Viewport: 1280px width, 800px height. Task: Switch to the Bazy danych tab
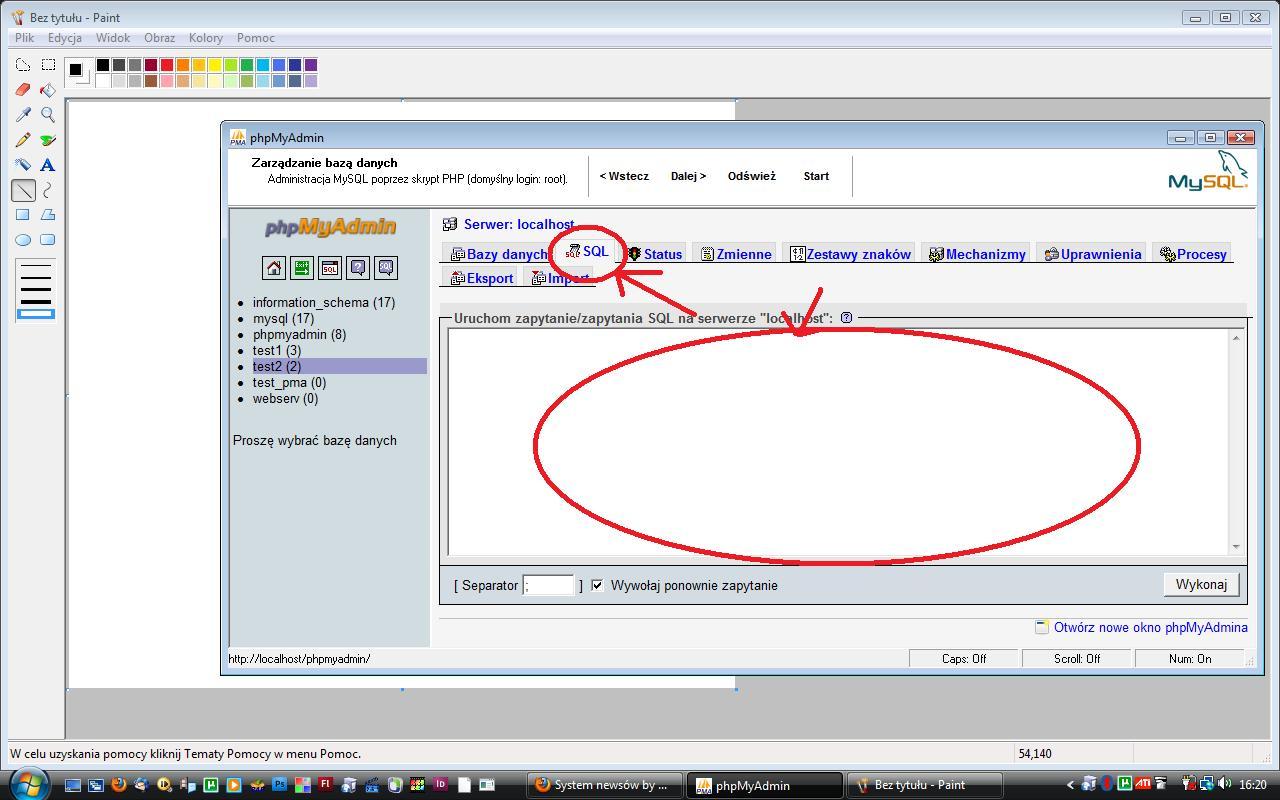500,254
